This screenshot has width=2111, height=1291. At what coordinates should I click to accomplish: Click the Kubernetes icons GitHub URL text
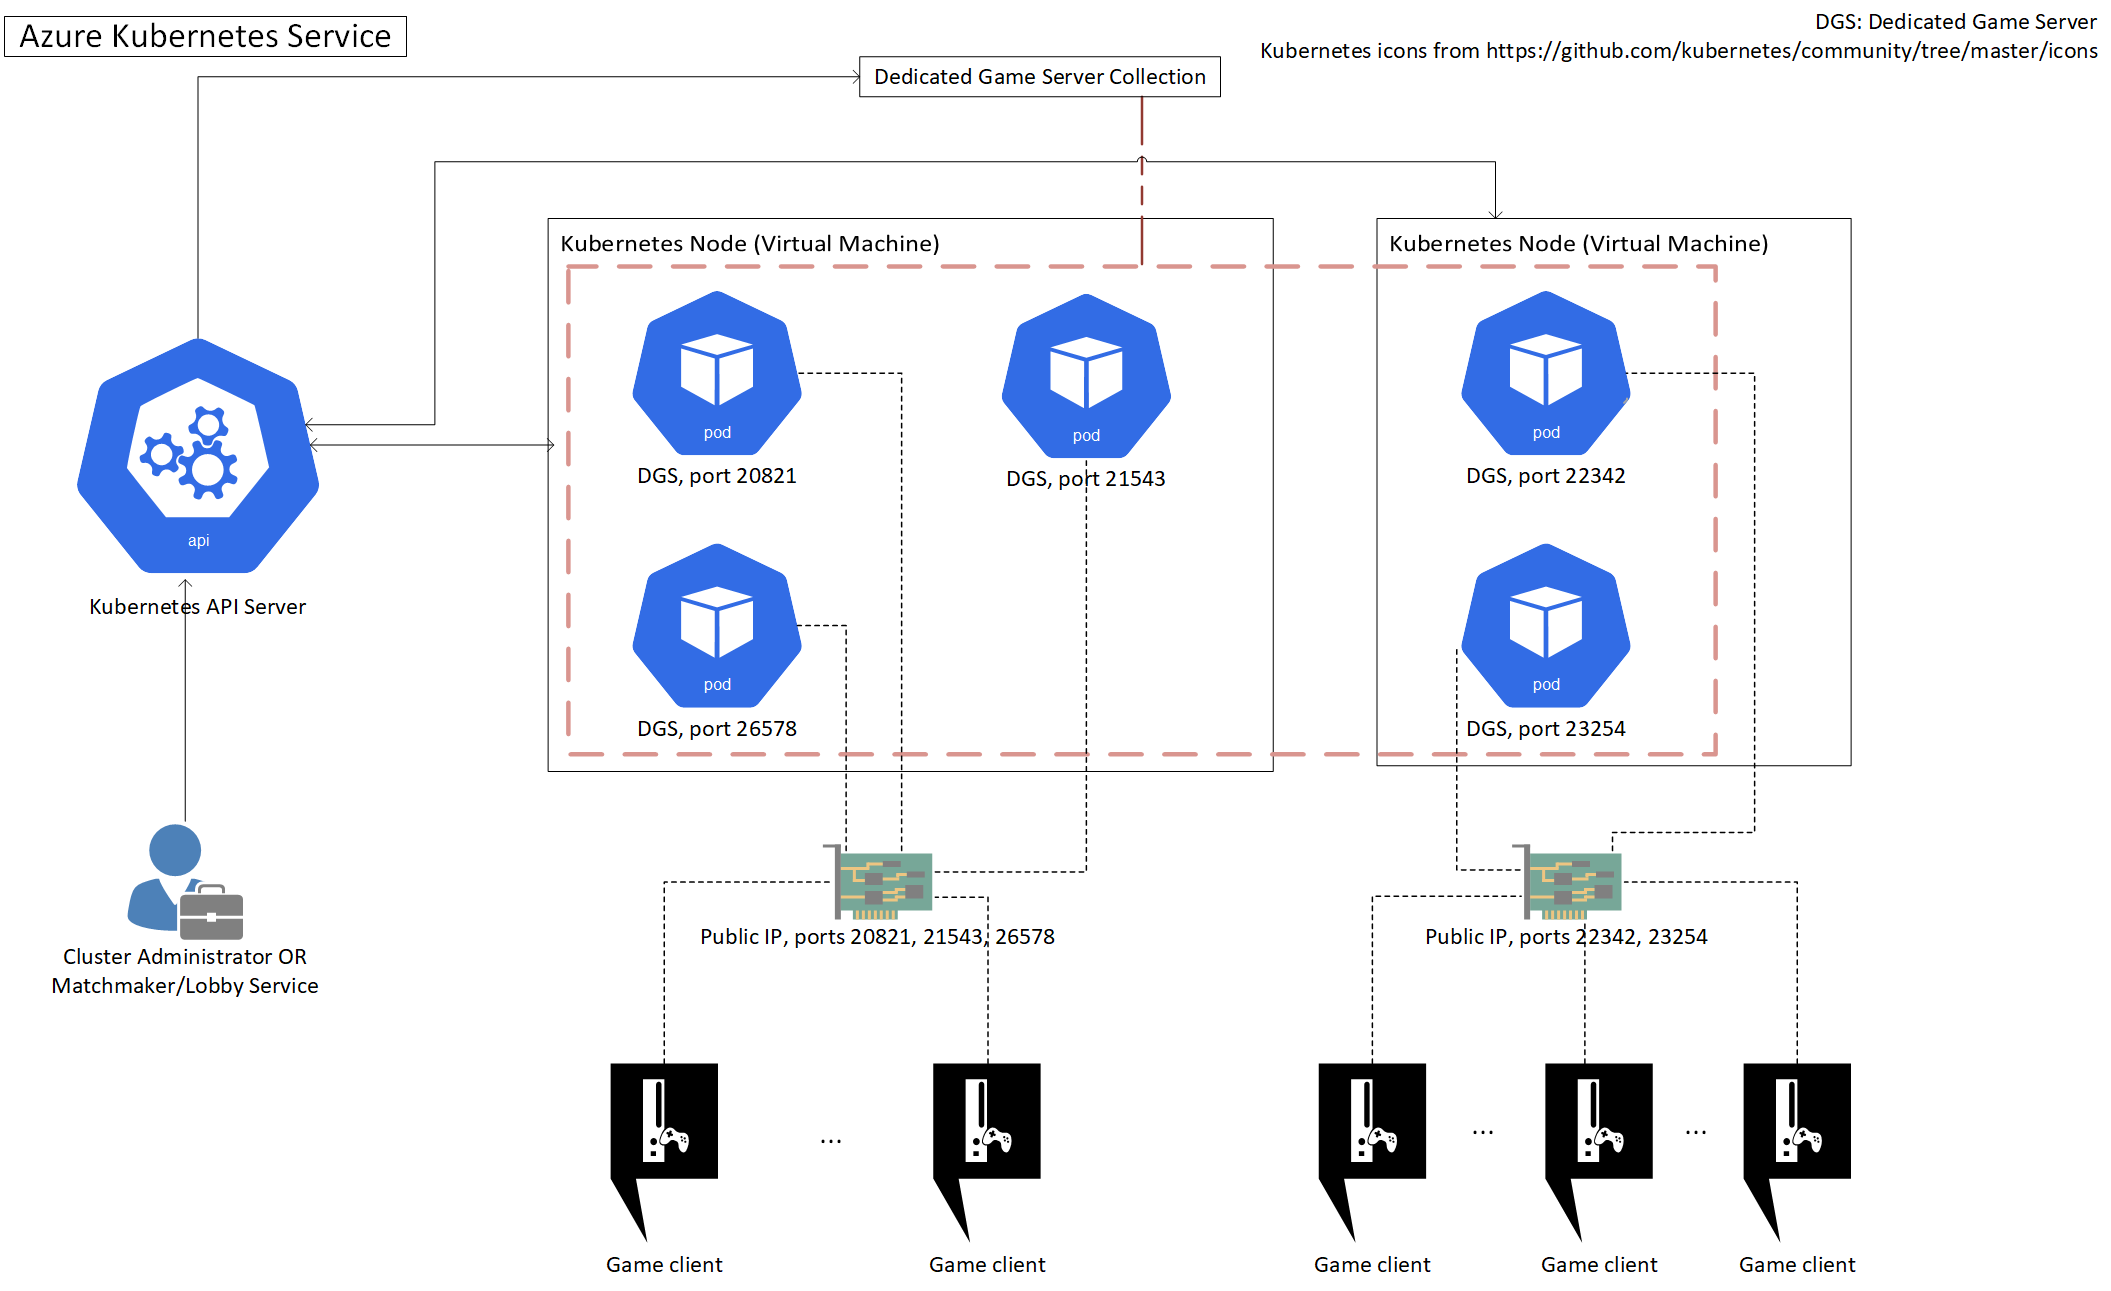pyautogui.click(x=1790, y=51)
